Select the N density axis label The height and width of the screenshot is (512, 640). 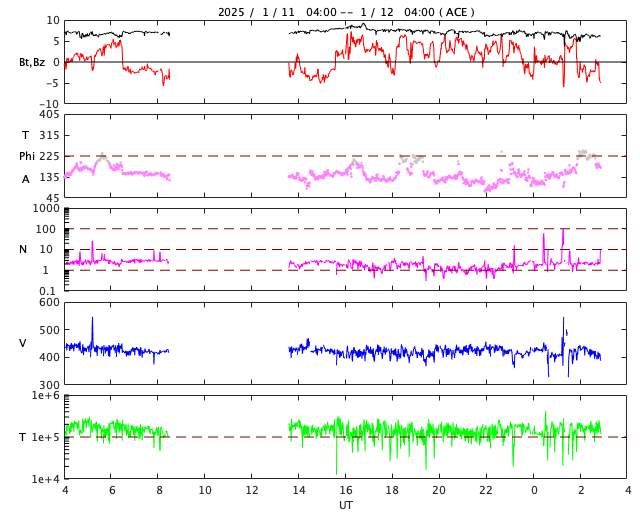tap(23, 249)
